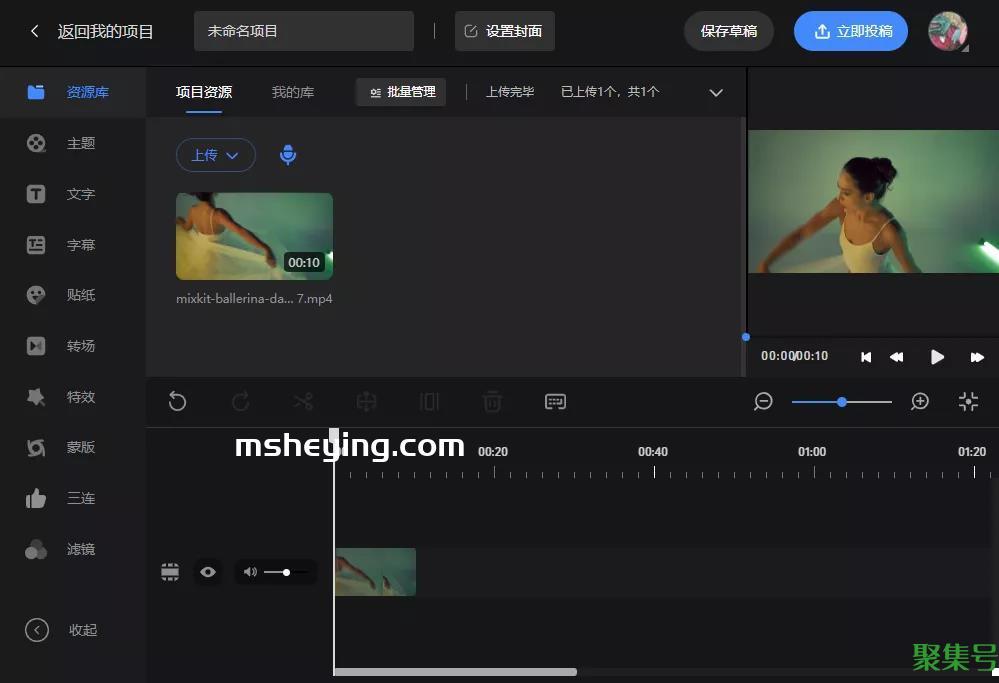The image size is (999, 683).
Task: Toggle track visibility eye icon
Action: coord(208,572)
